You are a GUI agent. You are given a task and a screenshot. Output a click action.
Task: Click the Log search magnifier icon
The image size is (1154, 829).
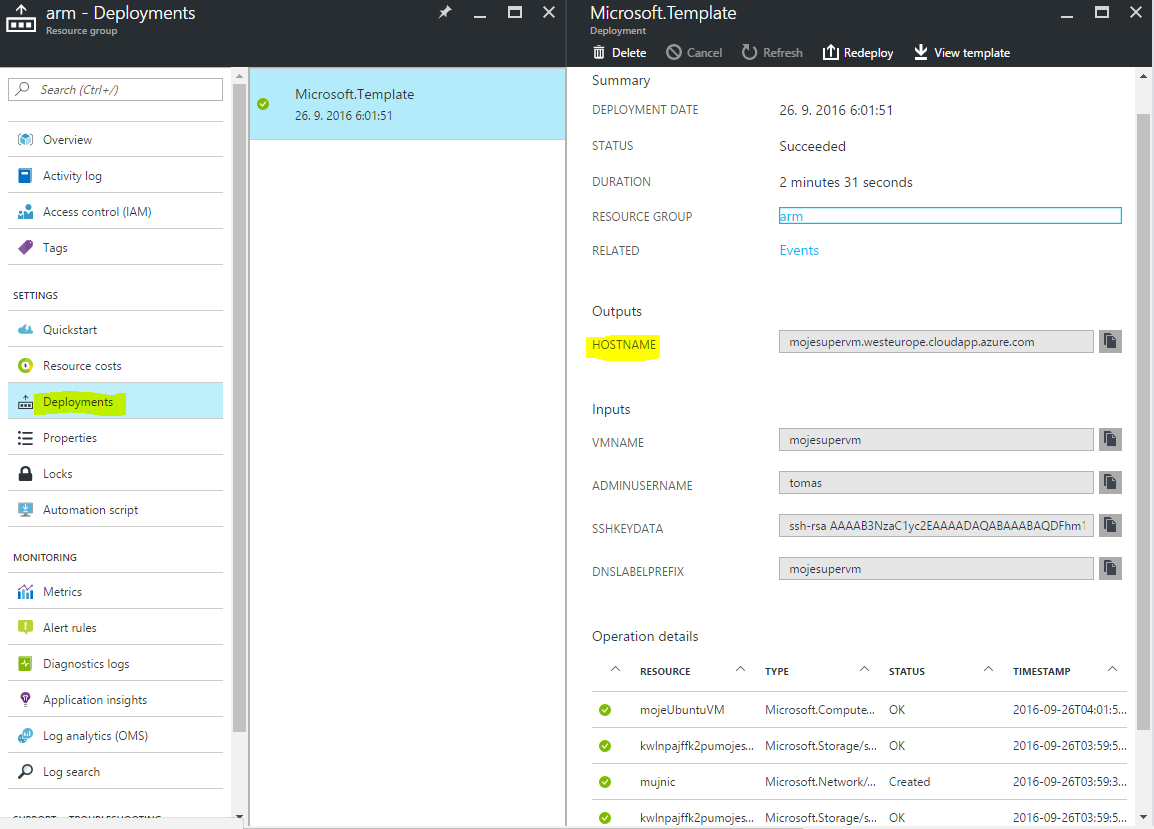(x=26, y=772)
